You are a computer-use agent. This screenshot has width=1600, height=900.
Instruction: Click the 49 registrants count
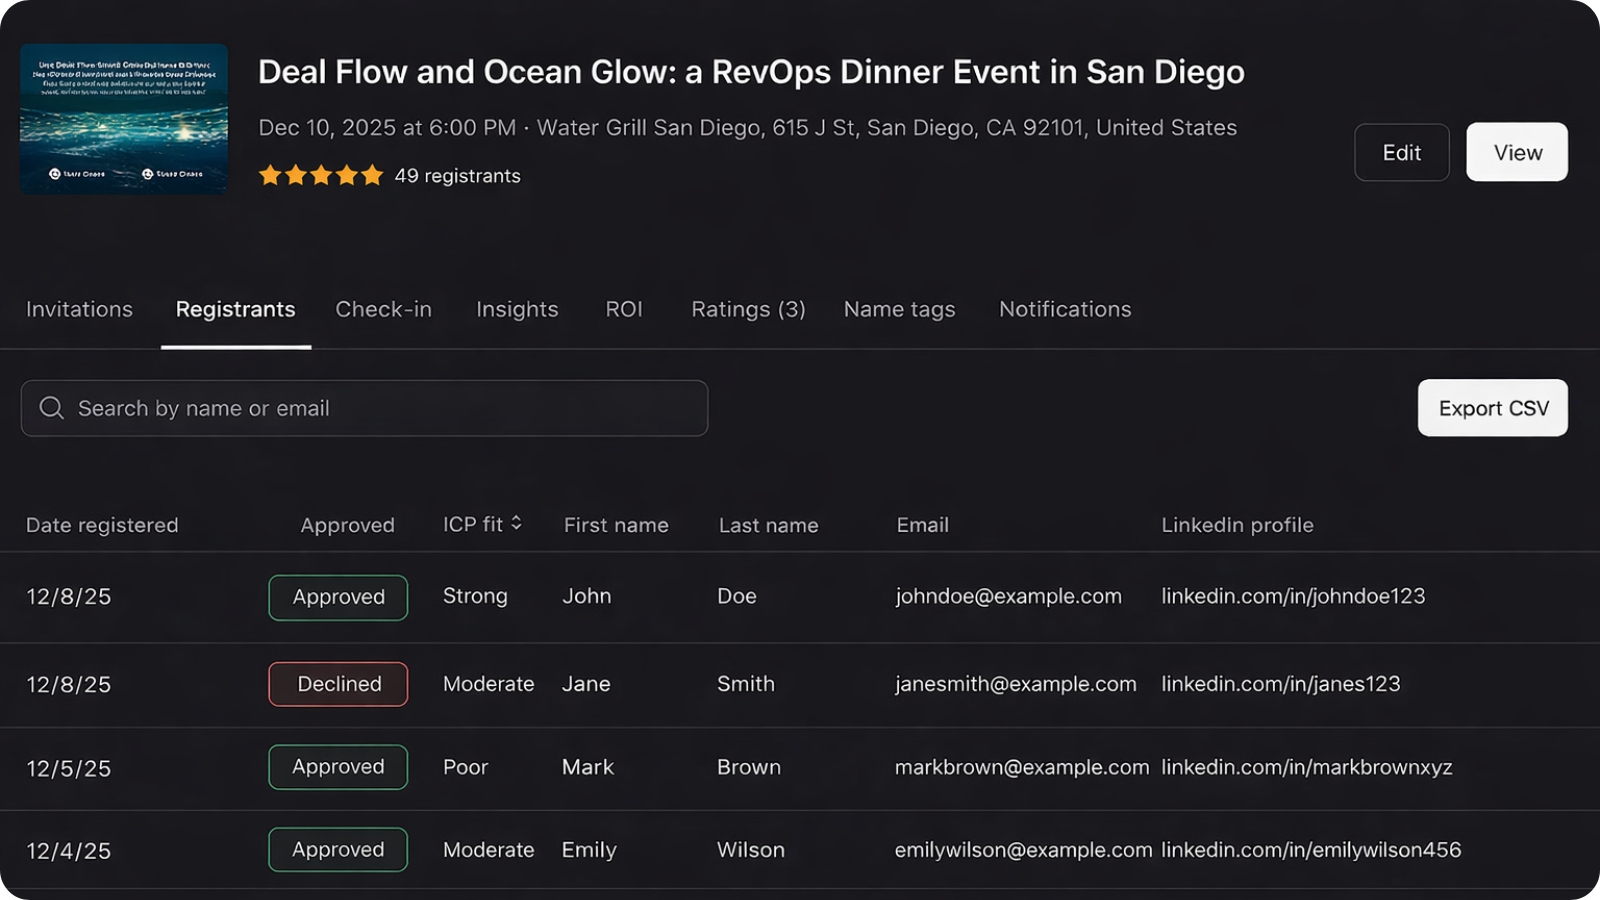[x=457, y=176]
